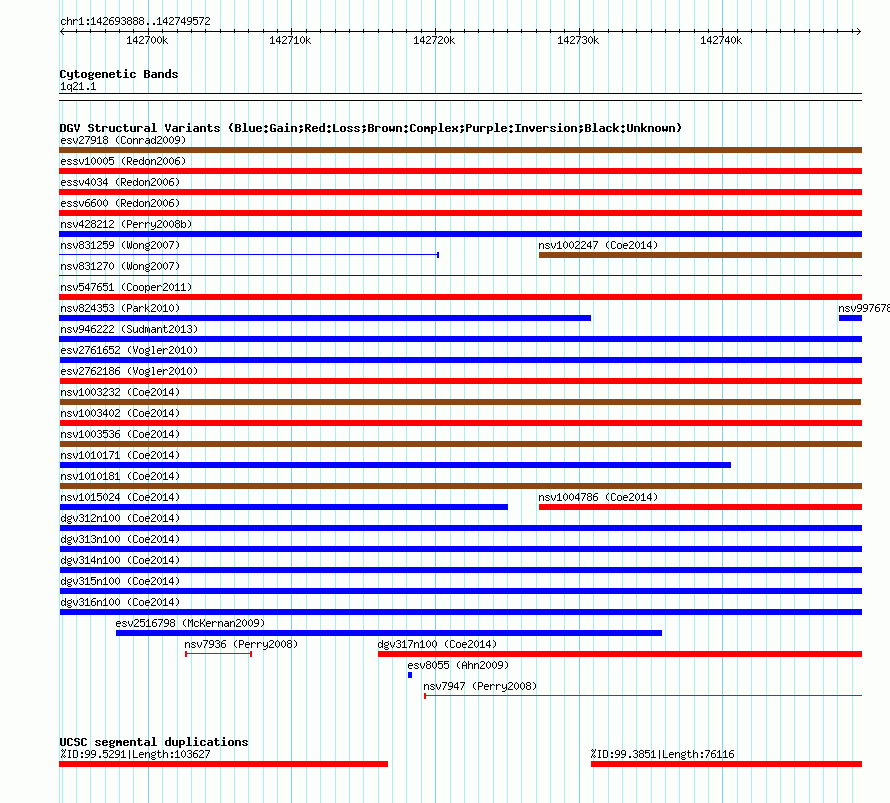Click the UCSC segmental duplications track title
This screenshot has height=803, width=890.
pyautogui.click(x=154, y=742)
